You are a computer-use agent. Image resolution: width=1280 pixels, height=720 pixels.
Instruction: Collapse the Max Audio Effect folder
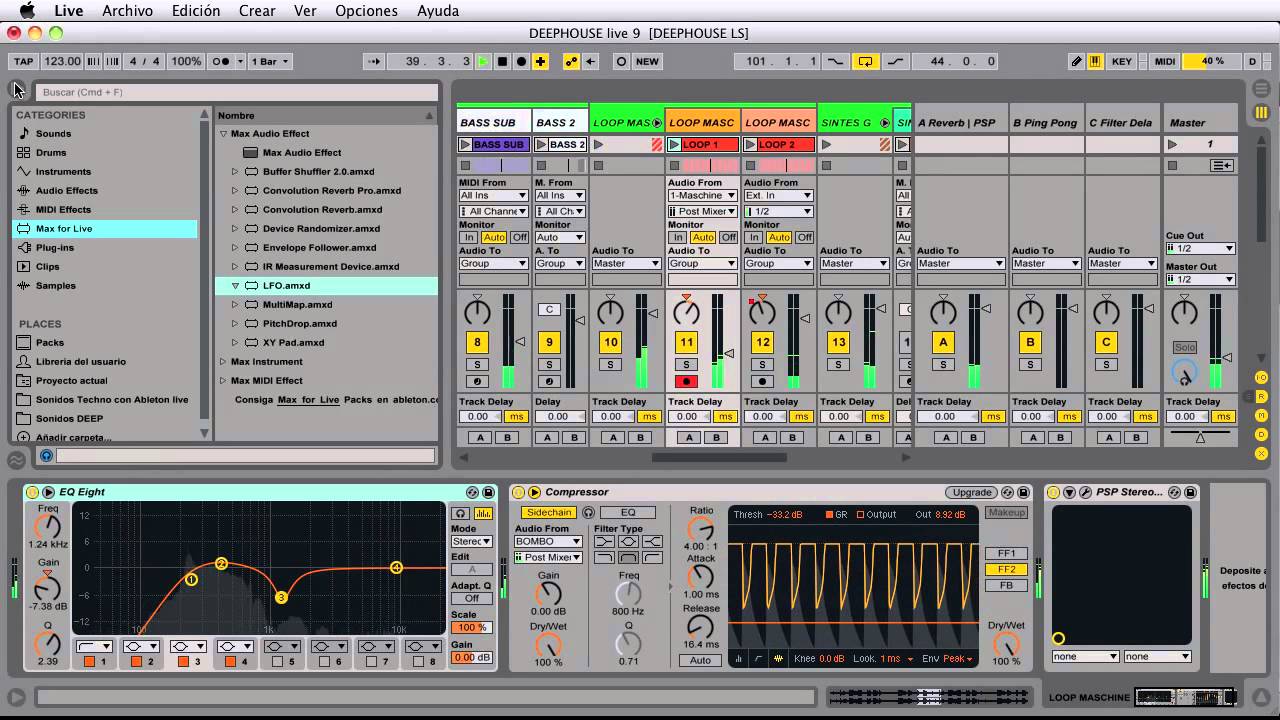tap(224, 133)
